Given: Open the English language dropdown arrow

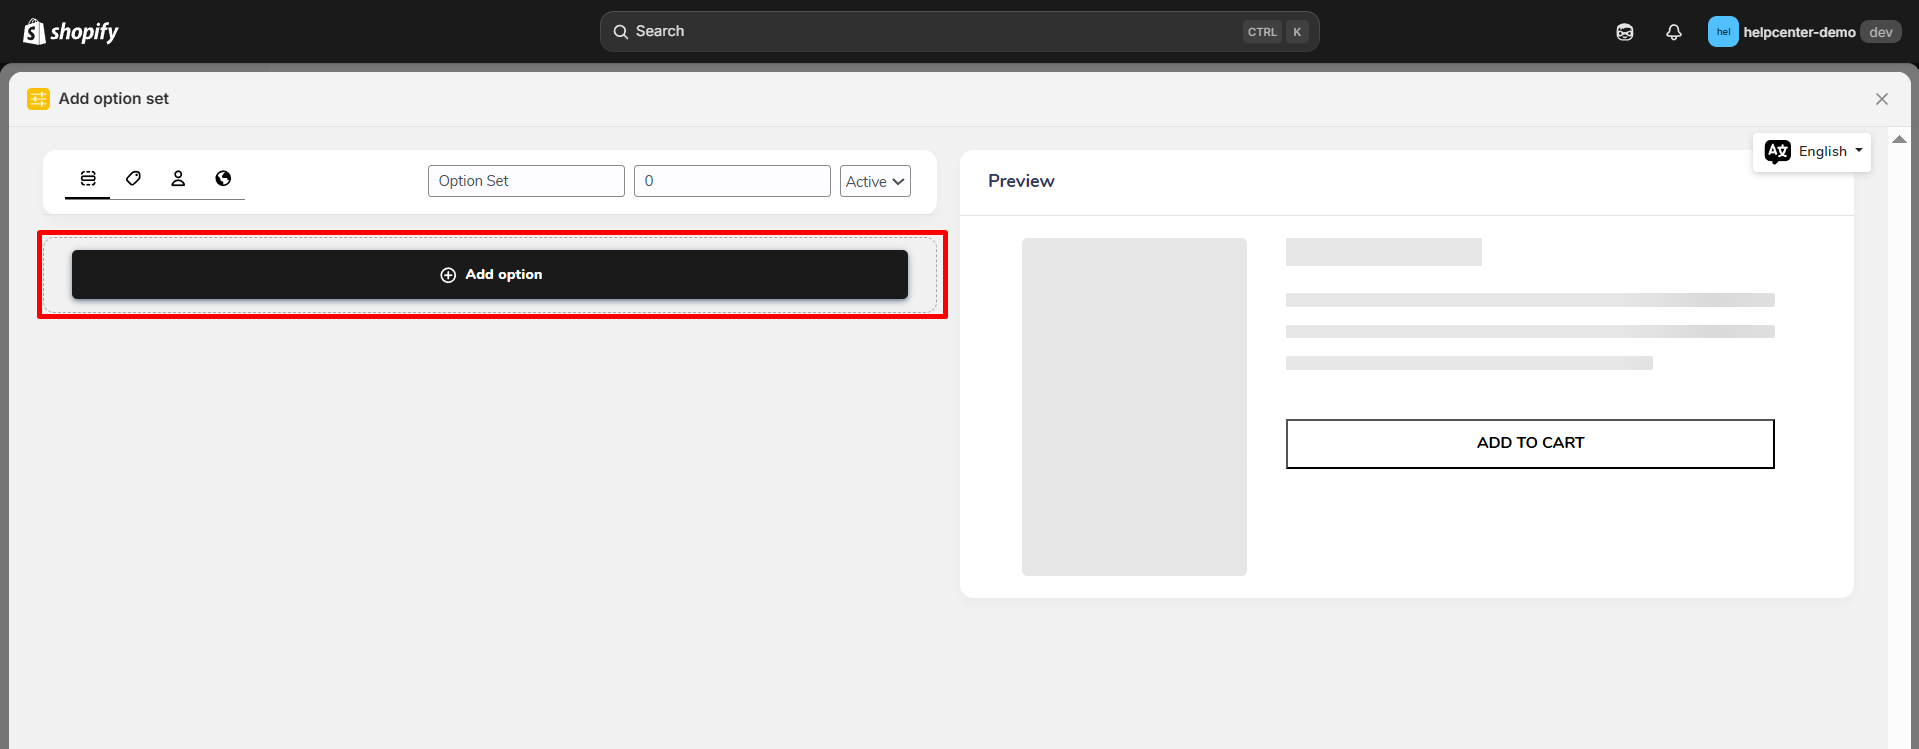Looking at the screenshot, I should tap(1859, 151).
